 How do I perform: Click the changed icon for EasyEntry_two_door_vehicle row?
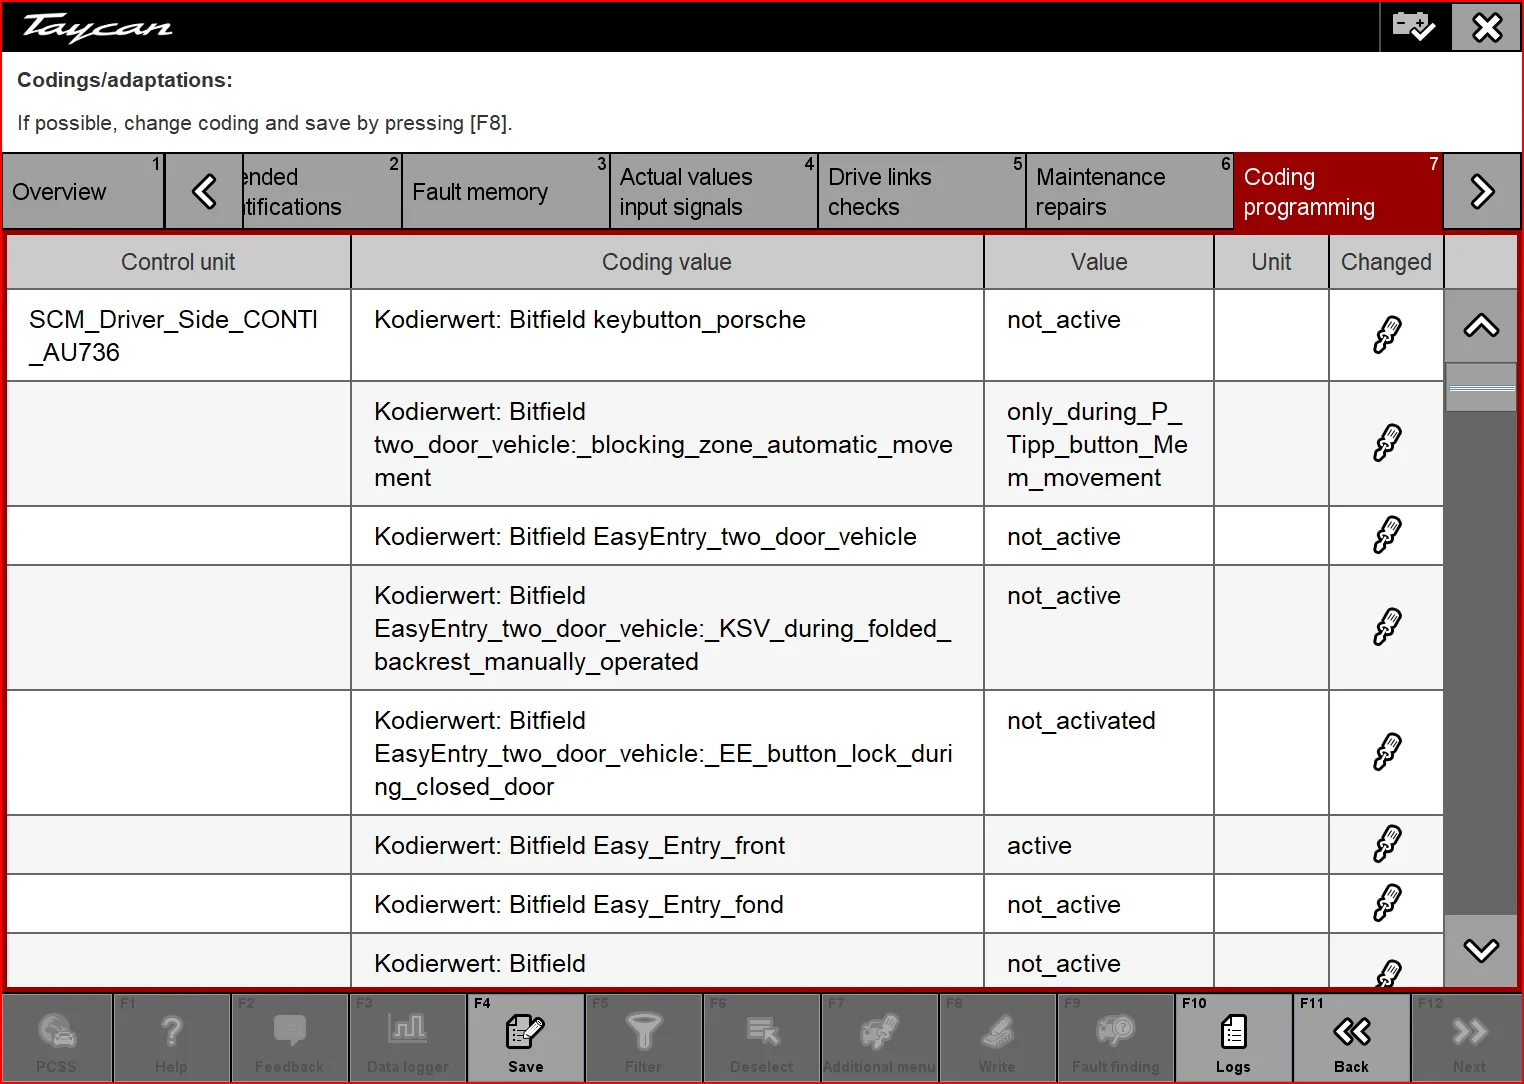tap(1386, 535)
